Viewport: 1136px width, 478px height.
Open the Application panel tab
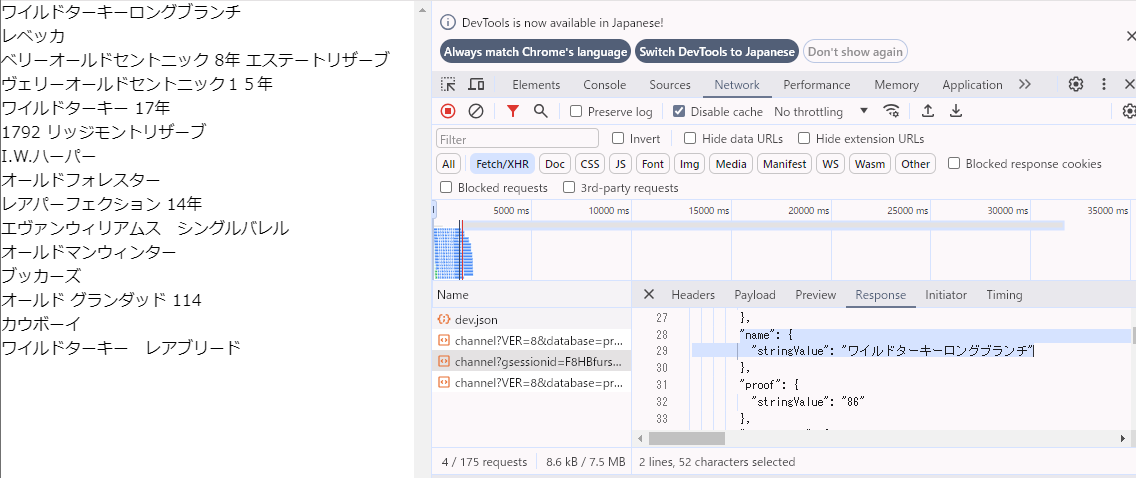(972, 85)
